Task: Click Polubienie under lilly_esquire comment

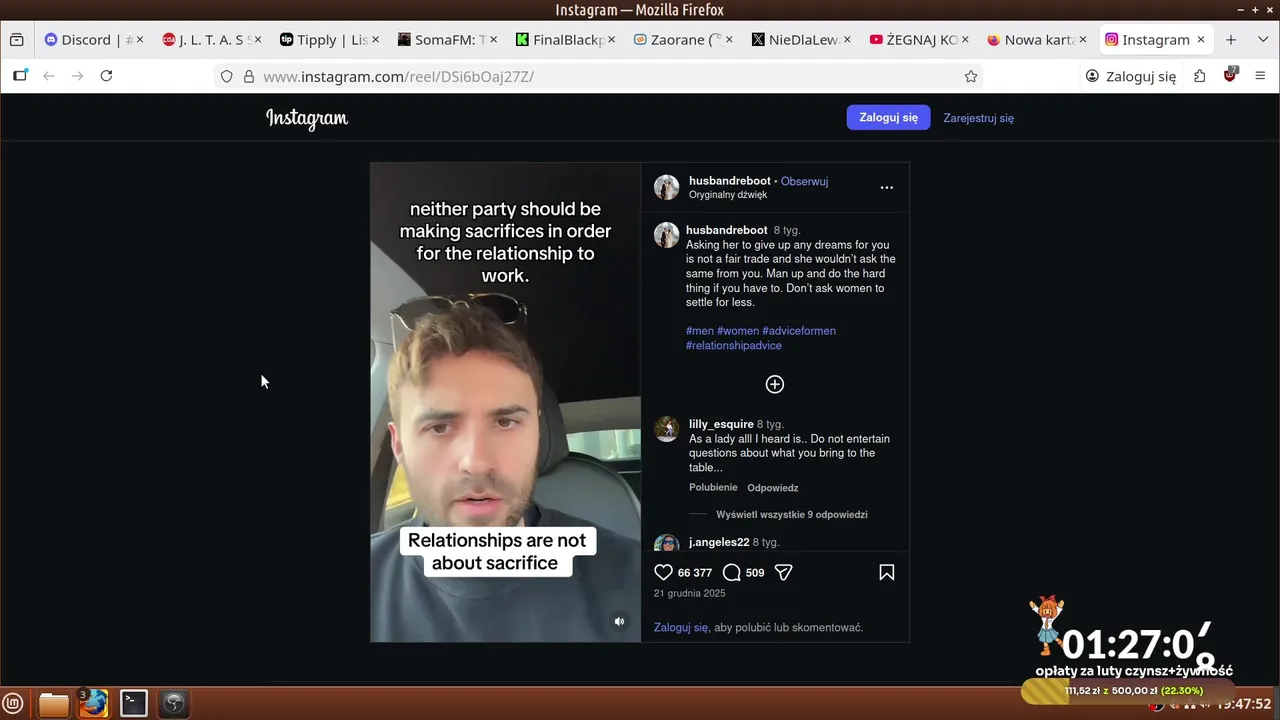Action: point(713,487)
